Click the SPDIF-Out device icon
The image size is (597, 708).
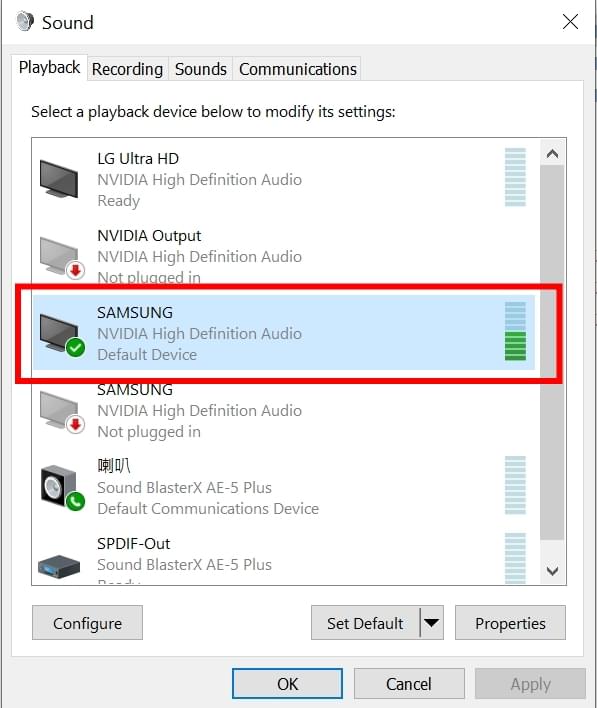59,566
